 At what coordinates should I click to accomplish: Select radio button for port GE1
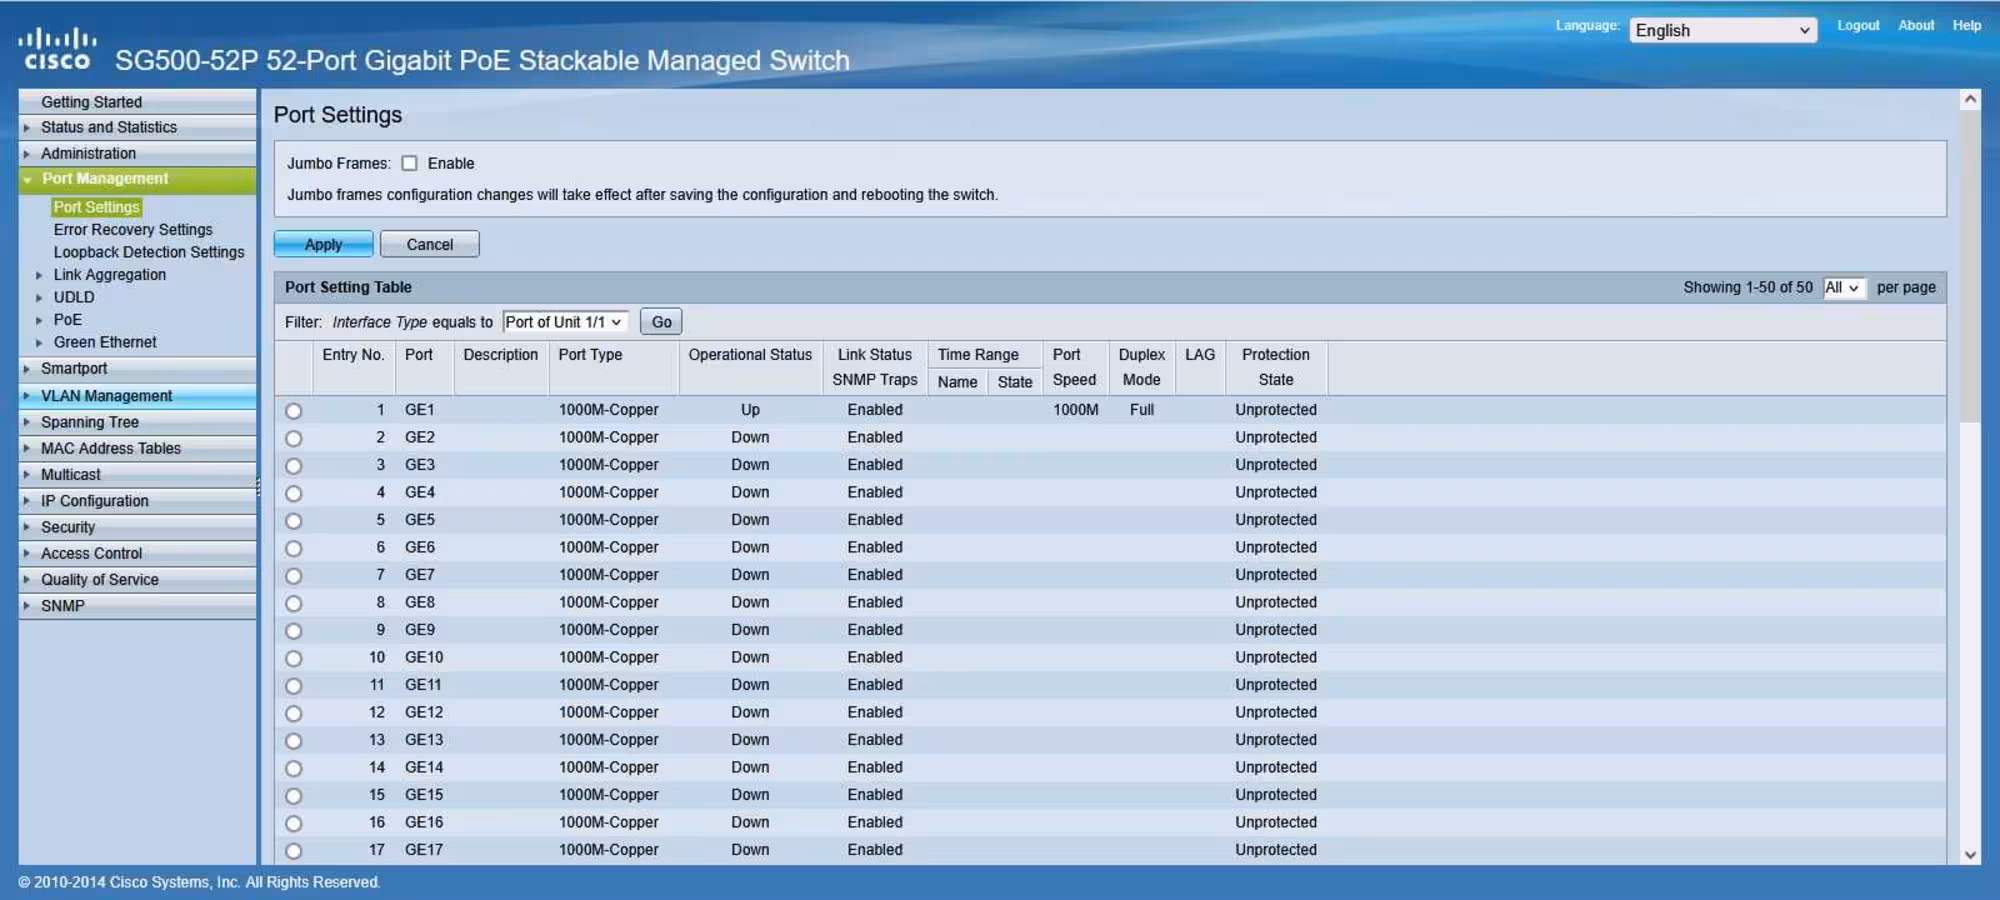pyautogui.click(x=293, y=411)
